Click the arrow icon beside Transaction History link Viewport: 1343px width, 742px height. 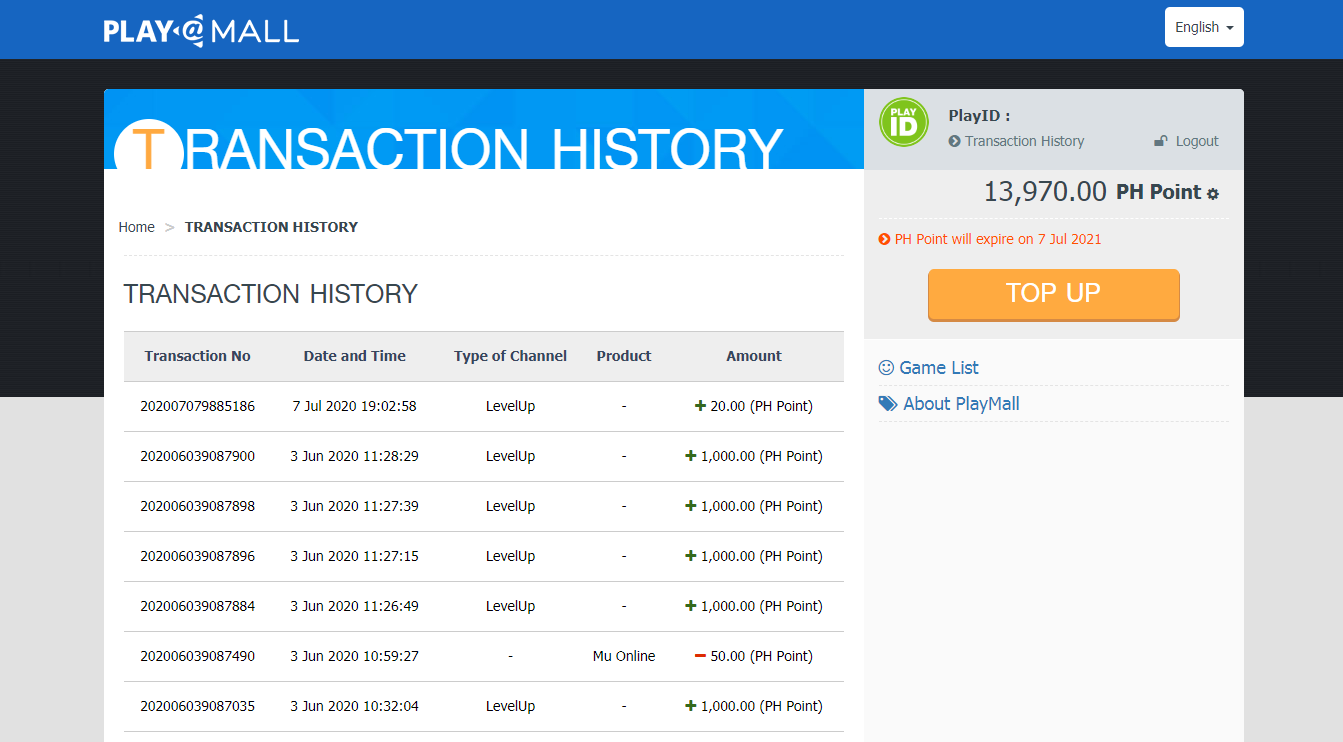pyautogui.click(x=955, y=141)
